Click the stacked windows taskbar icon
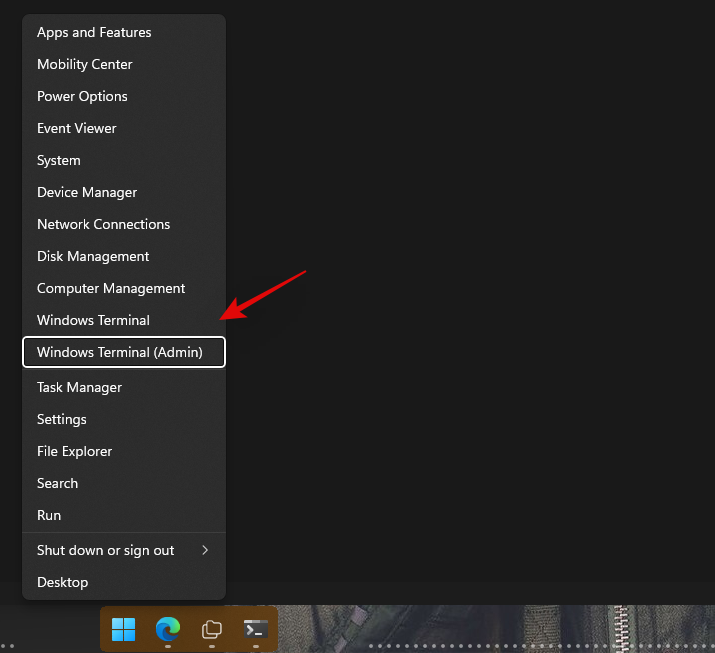 [212, 629]
